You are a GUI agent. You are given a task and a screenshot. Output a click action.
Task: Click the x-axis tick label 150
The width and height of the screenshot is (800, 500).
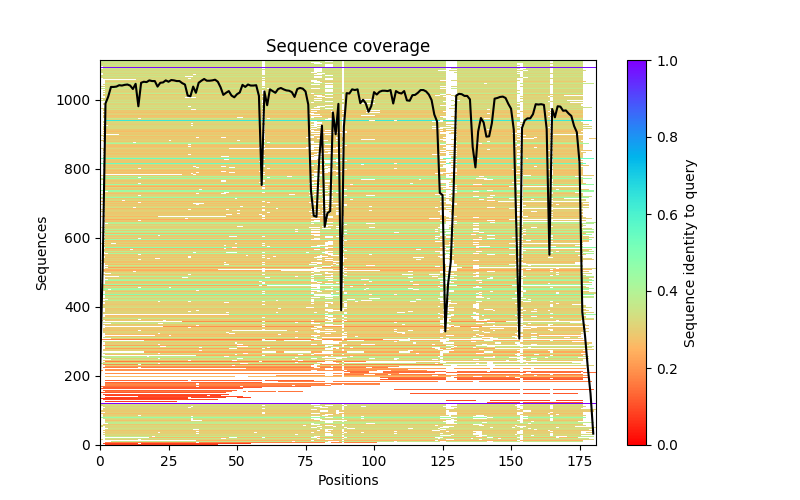[511, 461]
